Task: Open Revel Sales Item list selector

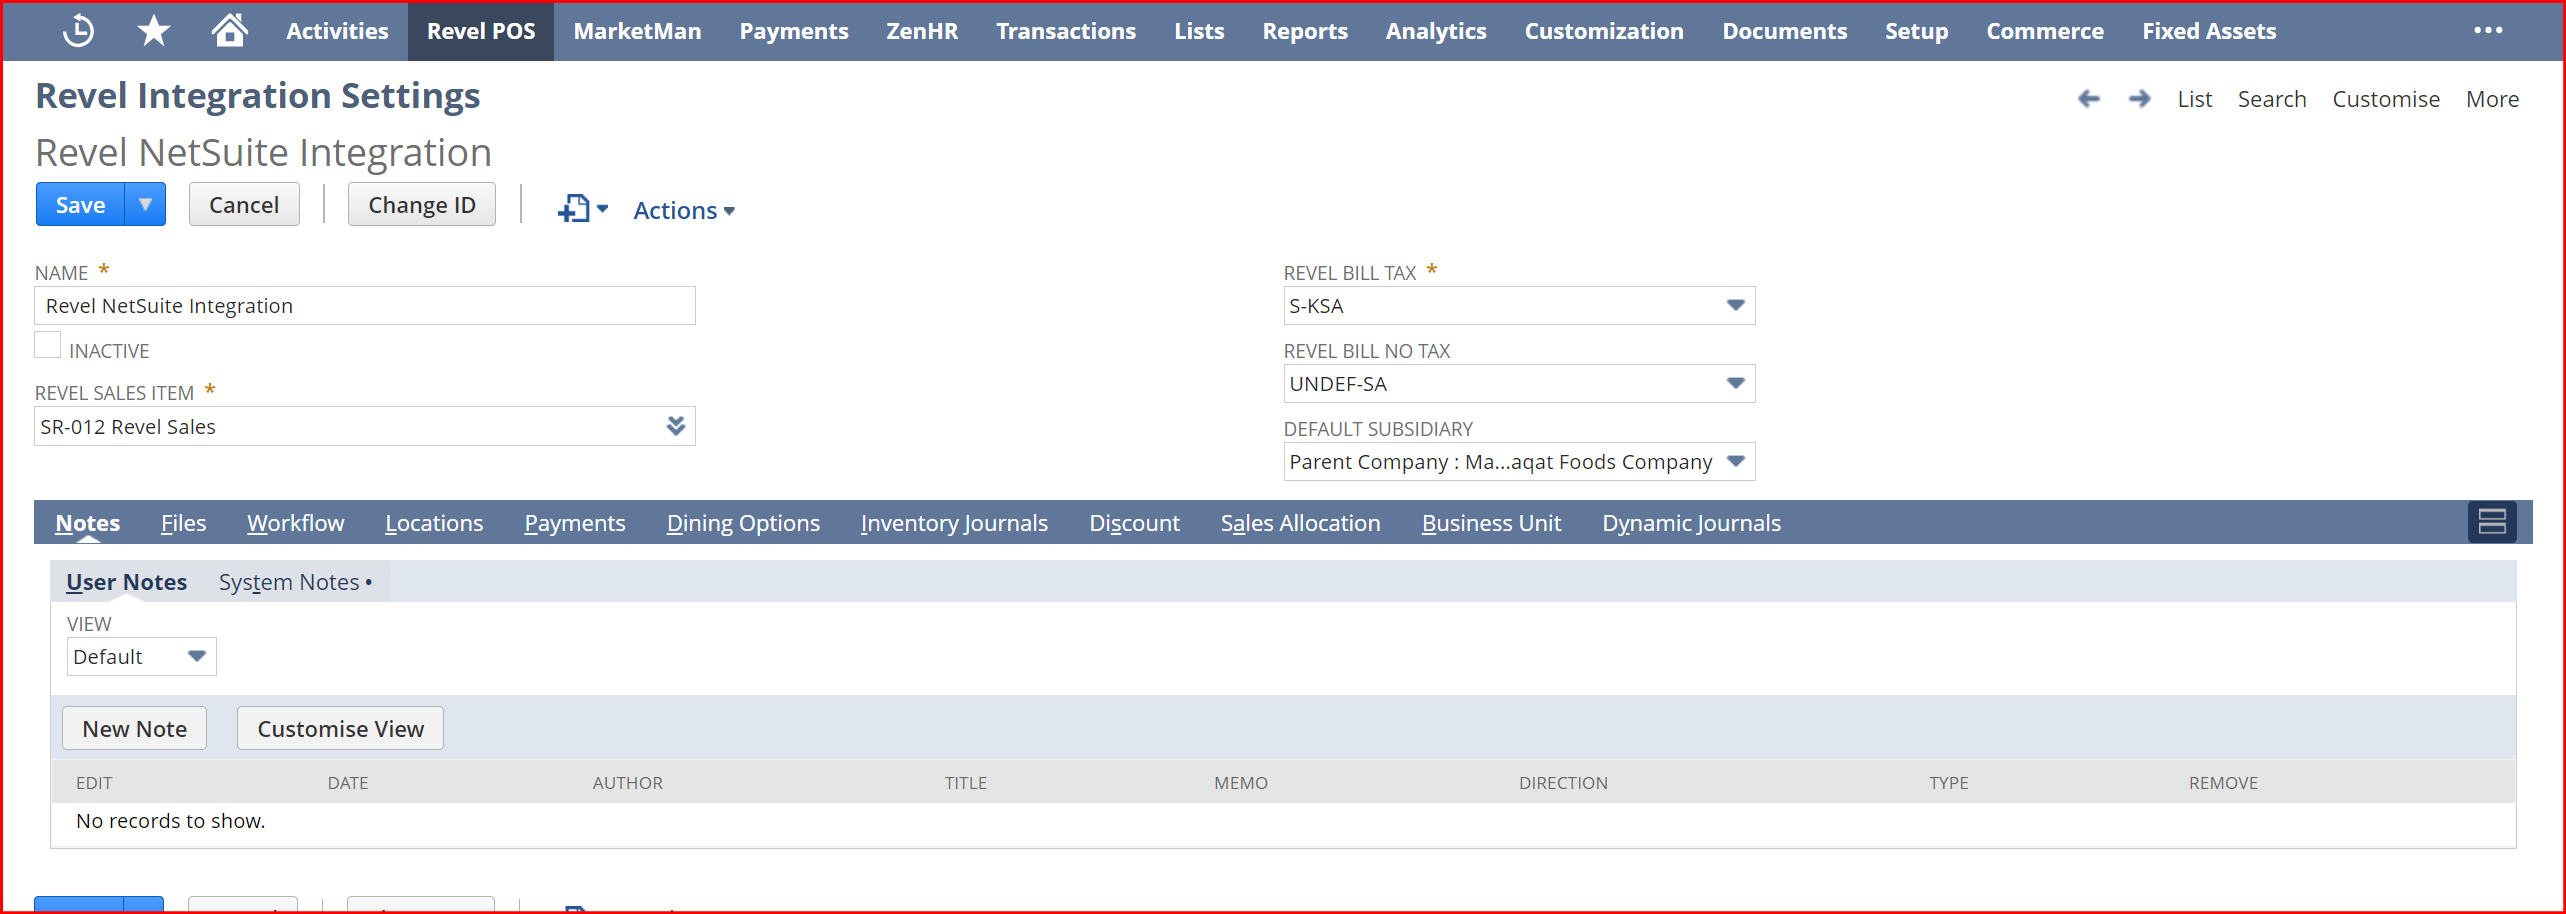Action: click(676, 427)
